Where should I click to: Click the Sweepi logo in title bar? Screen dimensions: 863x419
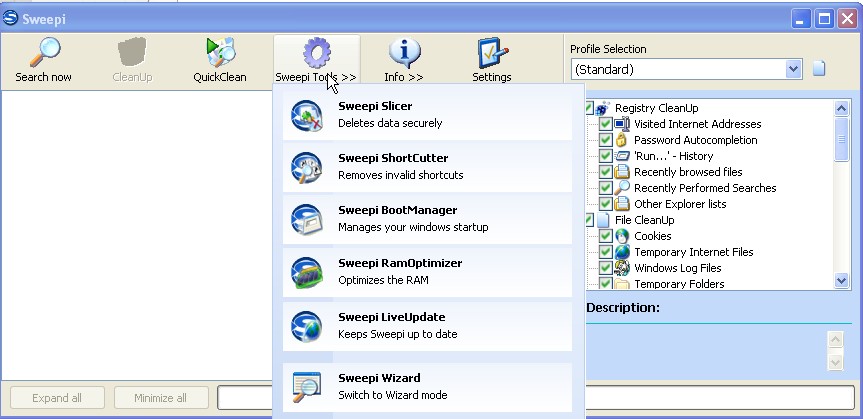10,19
